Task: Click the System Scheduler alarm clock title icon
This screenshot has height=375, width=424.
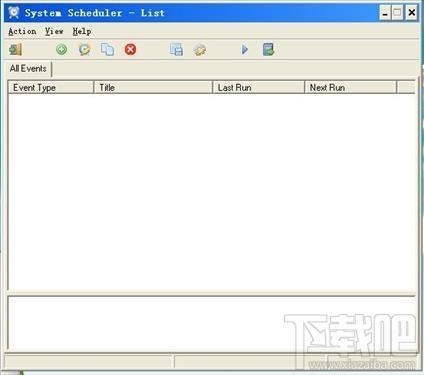Action: 14,13
